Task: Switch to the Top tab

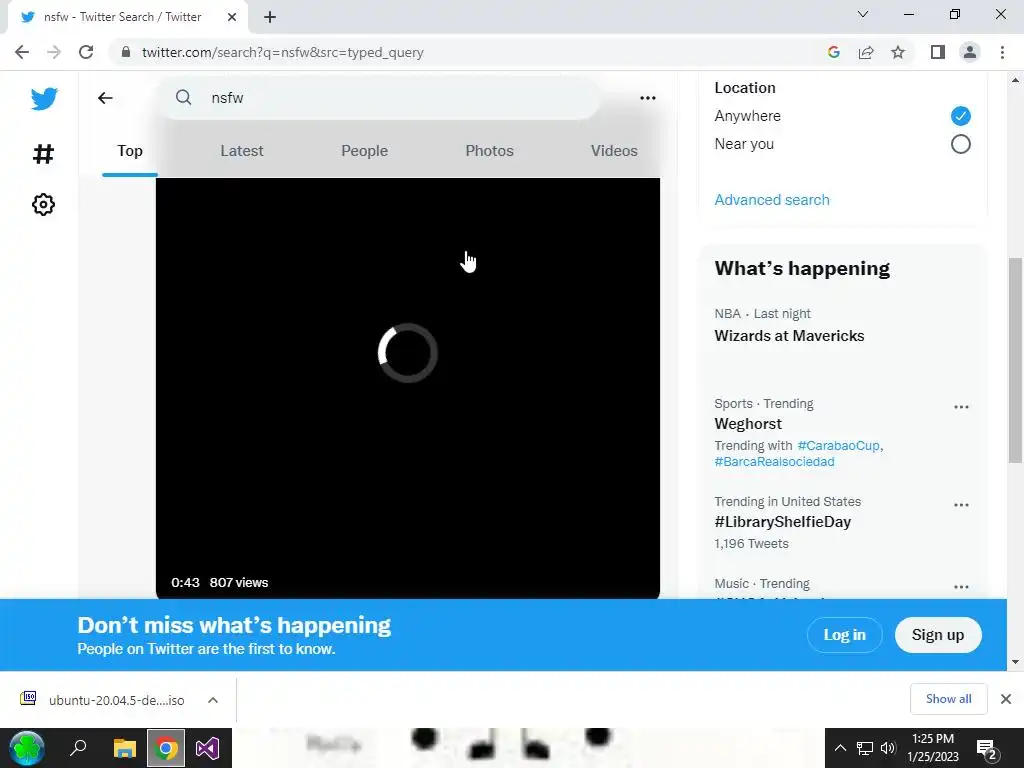Action: 130,151
